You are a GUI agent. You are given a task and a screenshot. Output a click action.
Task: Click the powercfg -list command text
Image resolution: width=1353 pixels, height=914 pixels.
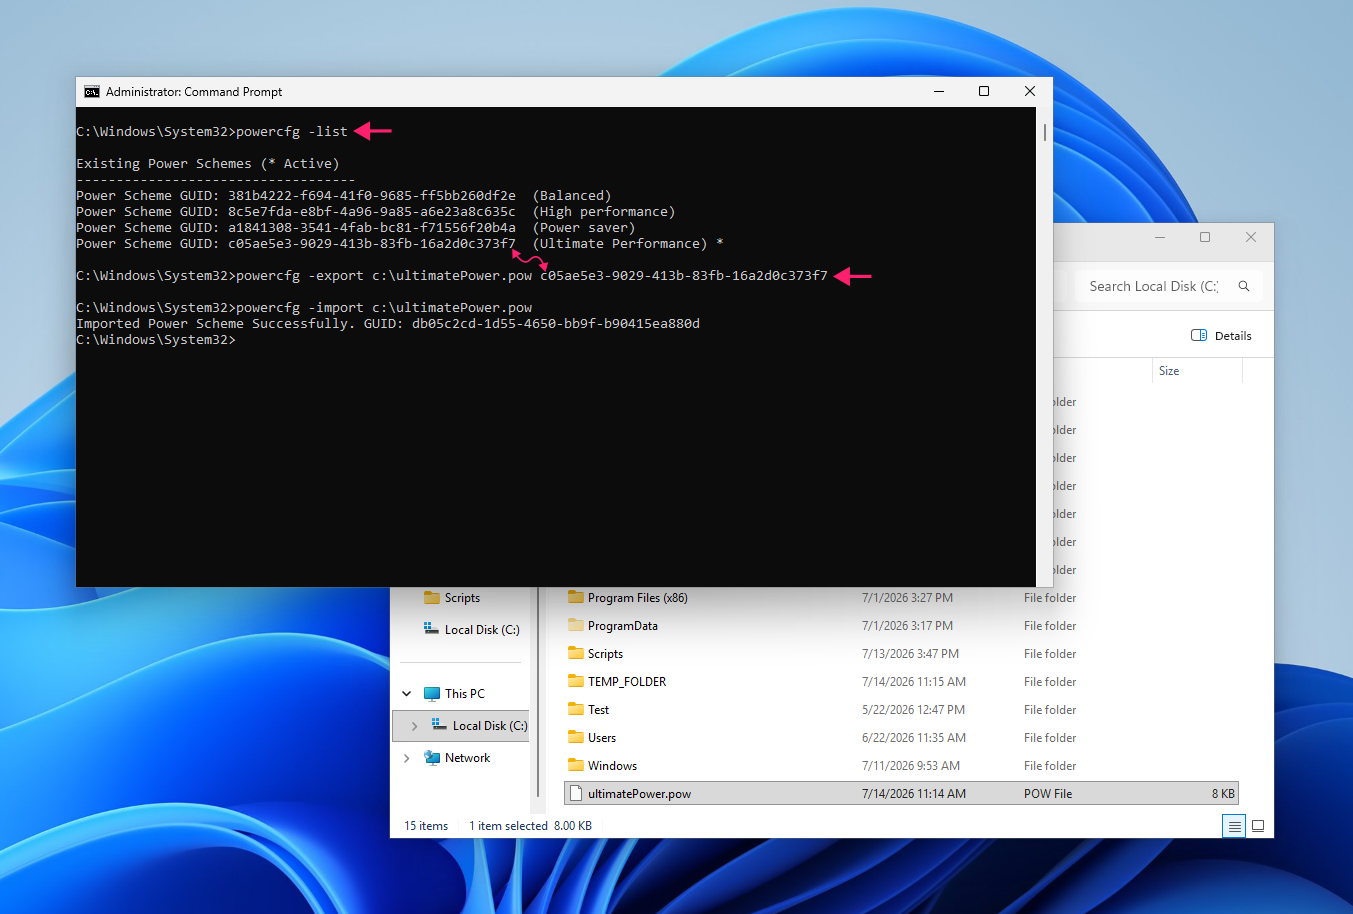[x=292, y=132]
